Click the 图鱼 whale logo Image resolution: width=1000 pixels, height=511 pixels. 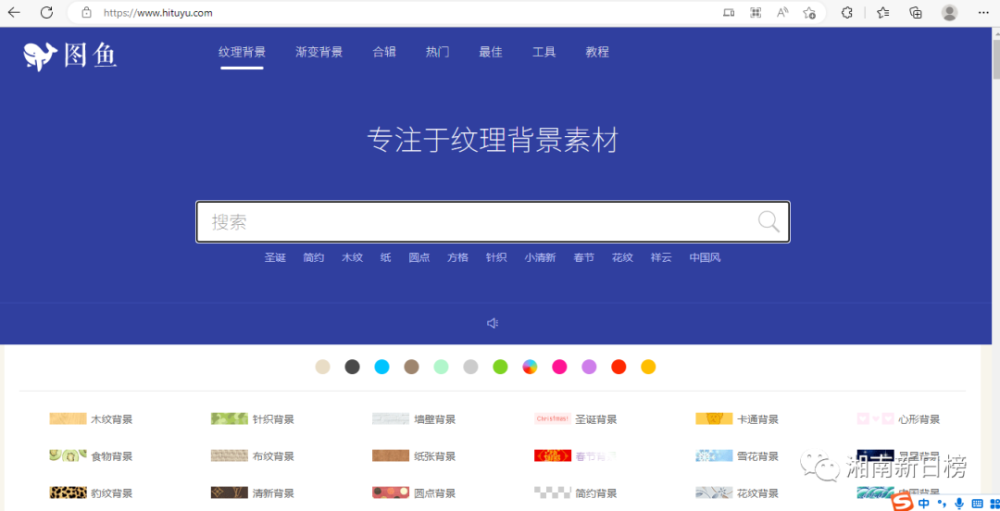click(70, 56)
